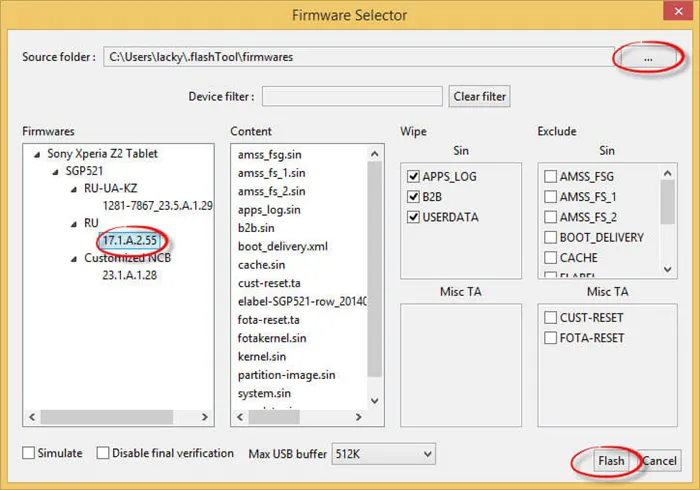
Task: Select apps_log.sin in Content list
Action: (269, 210)
